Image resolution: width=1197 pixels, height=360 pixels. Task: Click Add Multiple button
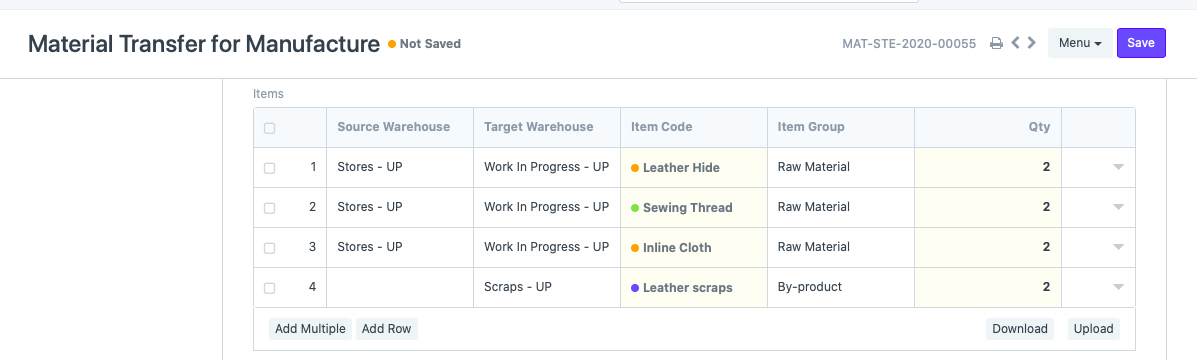pyautogui.click(x=311, y=329)
